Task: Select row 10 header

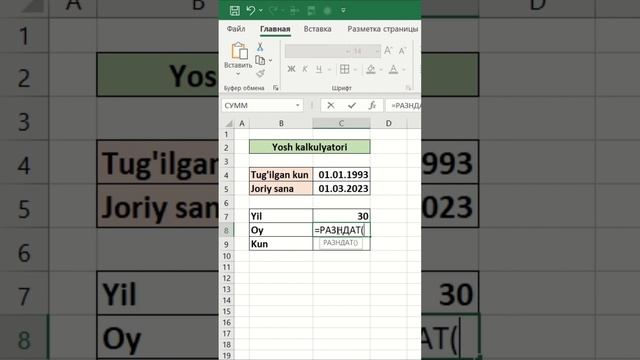Action: click(226, 256)
